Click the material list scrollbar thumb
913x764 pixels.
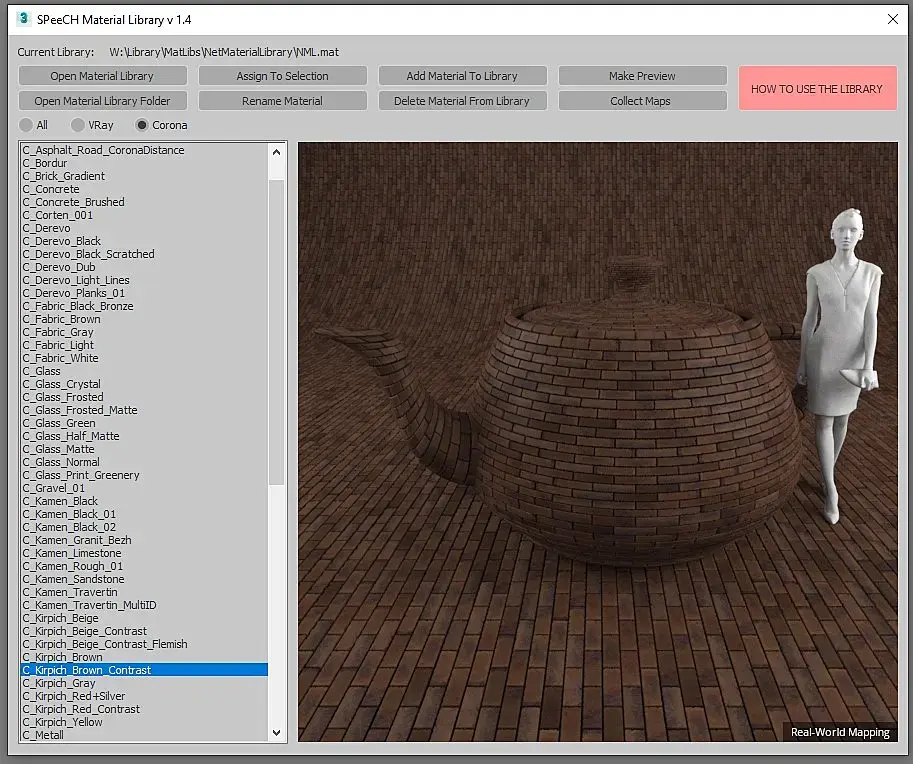[277, 330]
